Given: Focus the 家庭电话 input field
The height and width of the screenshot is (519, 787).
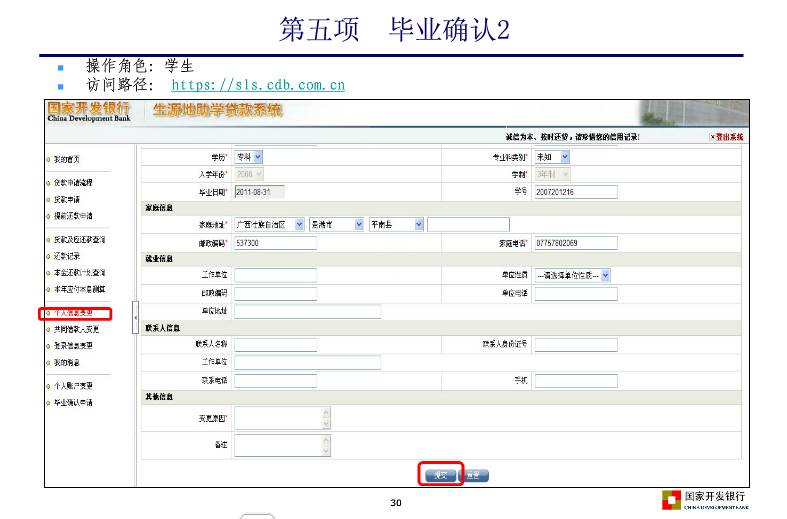Looking at the screenshot, I should tap(575, 243).
